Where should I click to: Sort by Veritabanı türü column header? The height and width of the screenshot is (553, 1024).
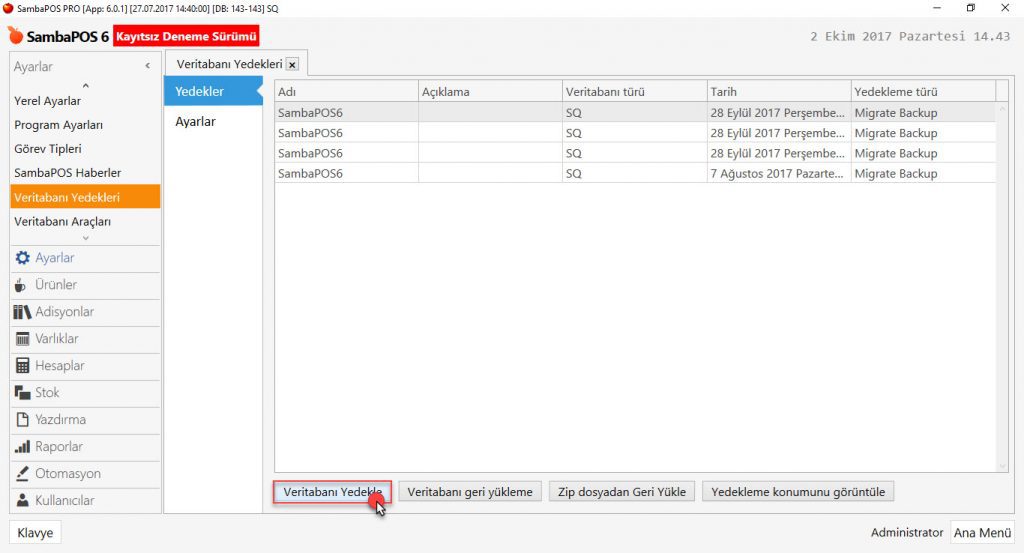[x=634, y=91]
